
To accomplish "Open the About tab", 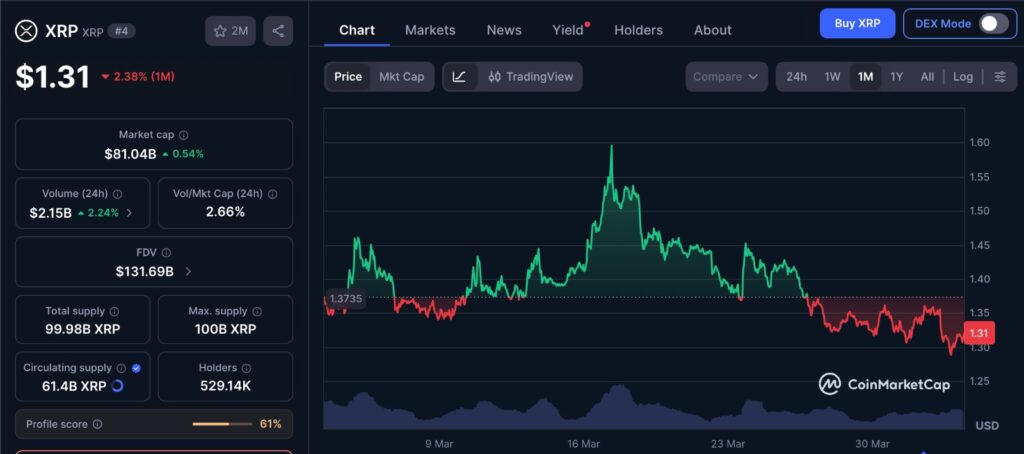I will tap(712, 30).
